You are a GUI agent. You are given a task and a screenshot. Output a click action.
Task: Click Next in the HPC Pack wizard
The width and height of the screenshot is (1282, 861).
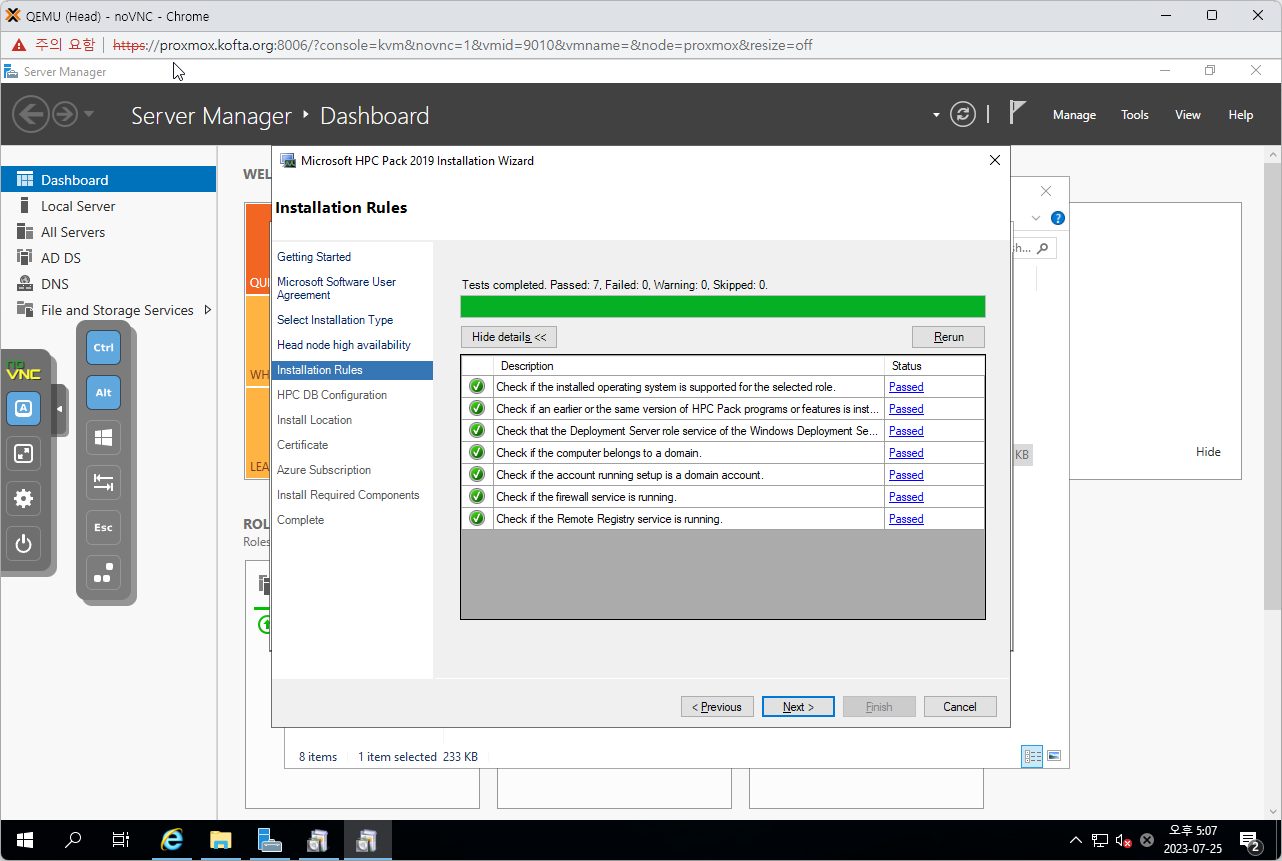(x=798, y=707)
